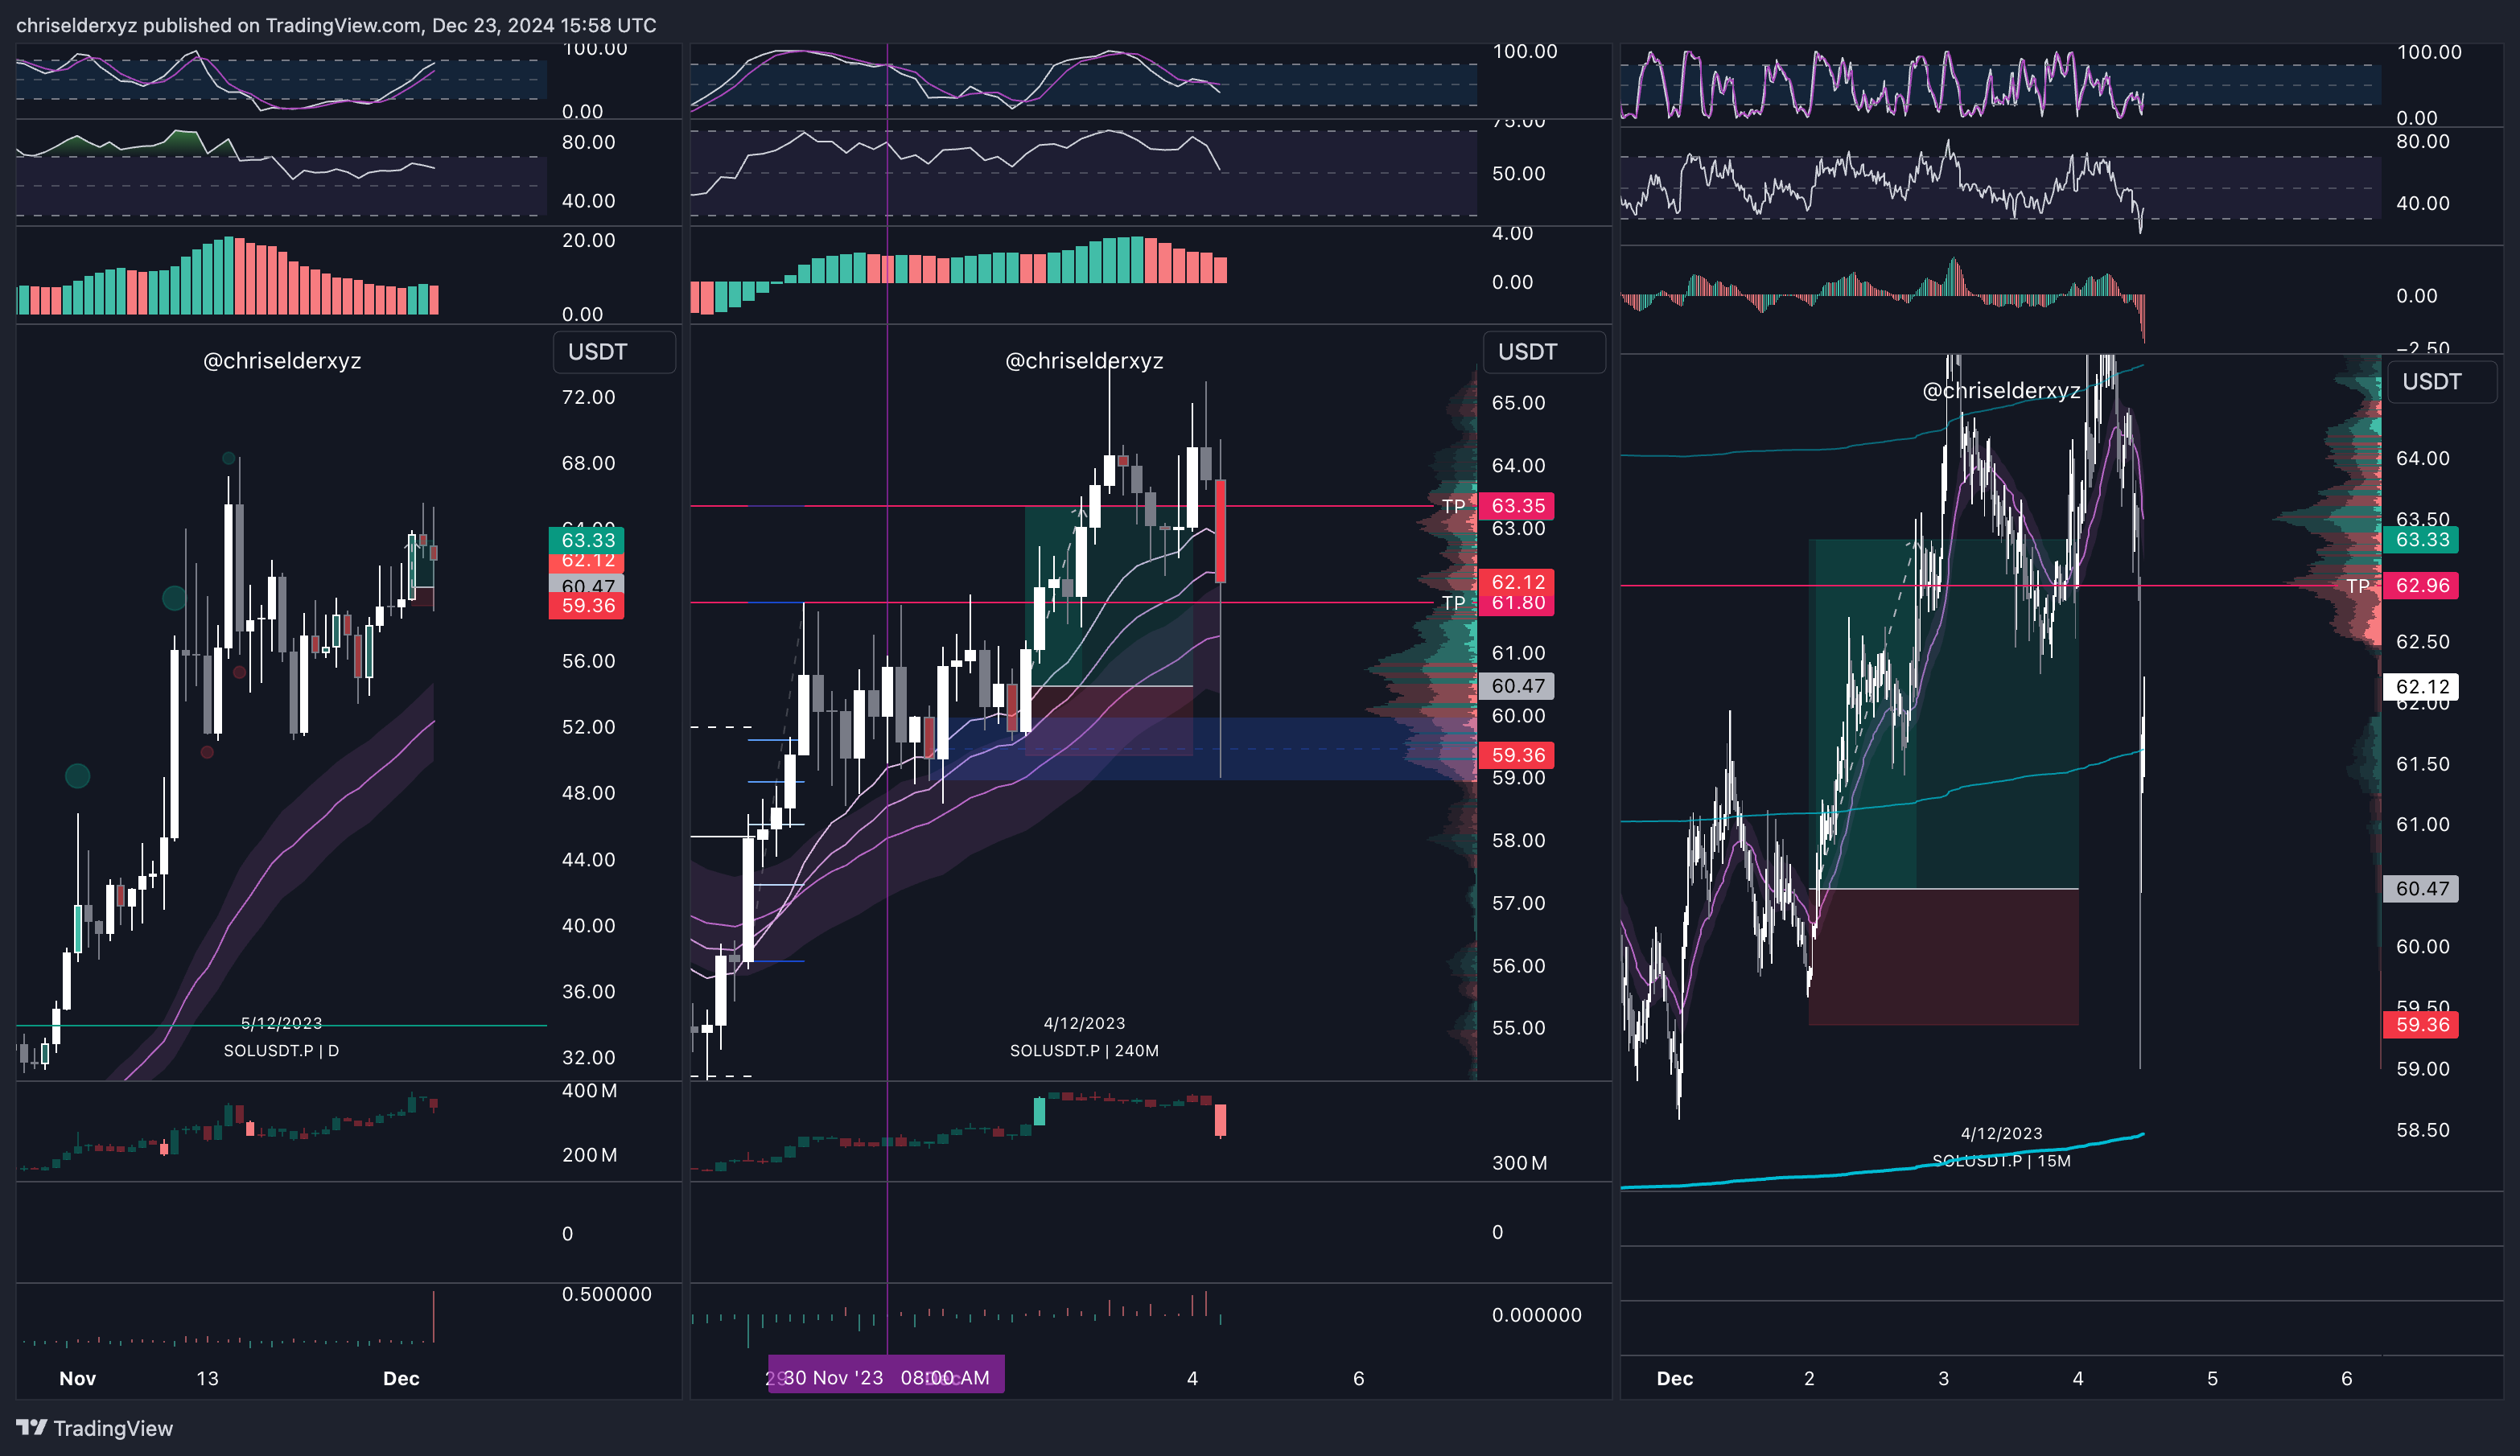This screenshot has height=1456, width=2520.
Task: Open the USDT currency selector on the daily chart
Action: point(613,352)
